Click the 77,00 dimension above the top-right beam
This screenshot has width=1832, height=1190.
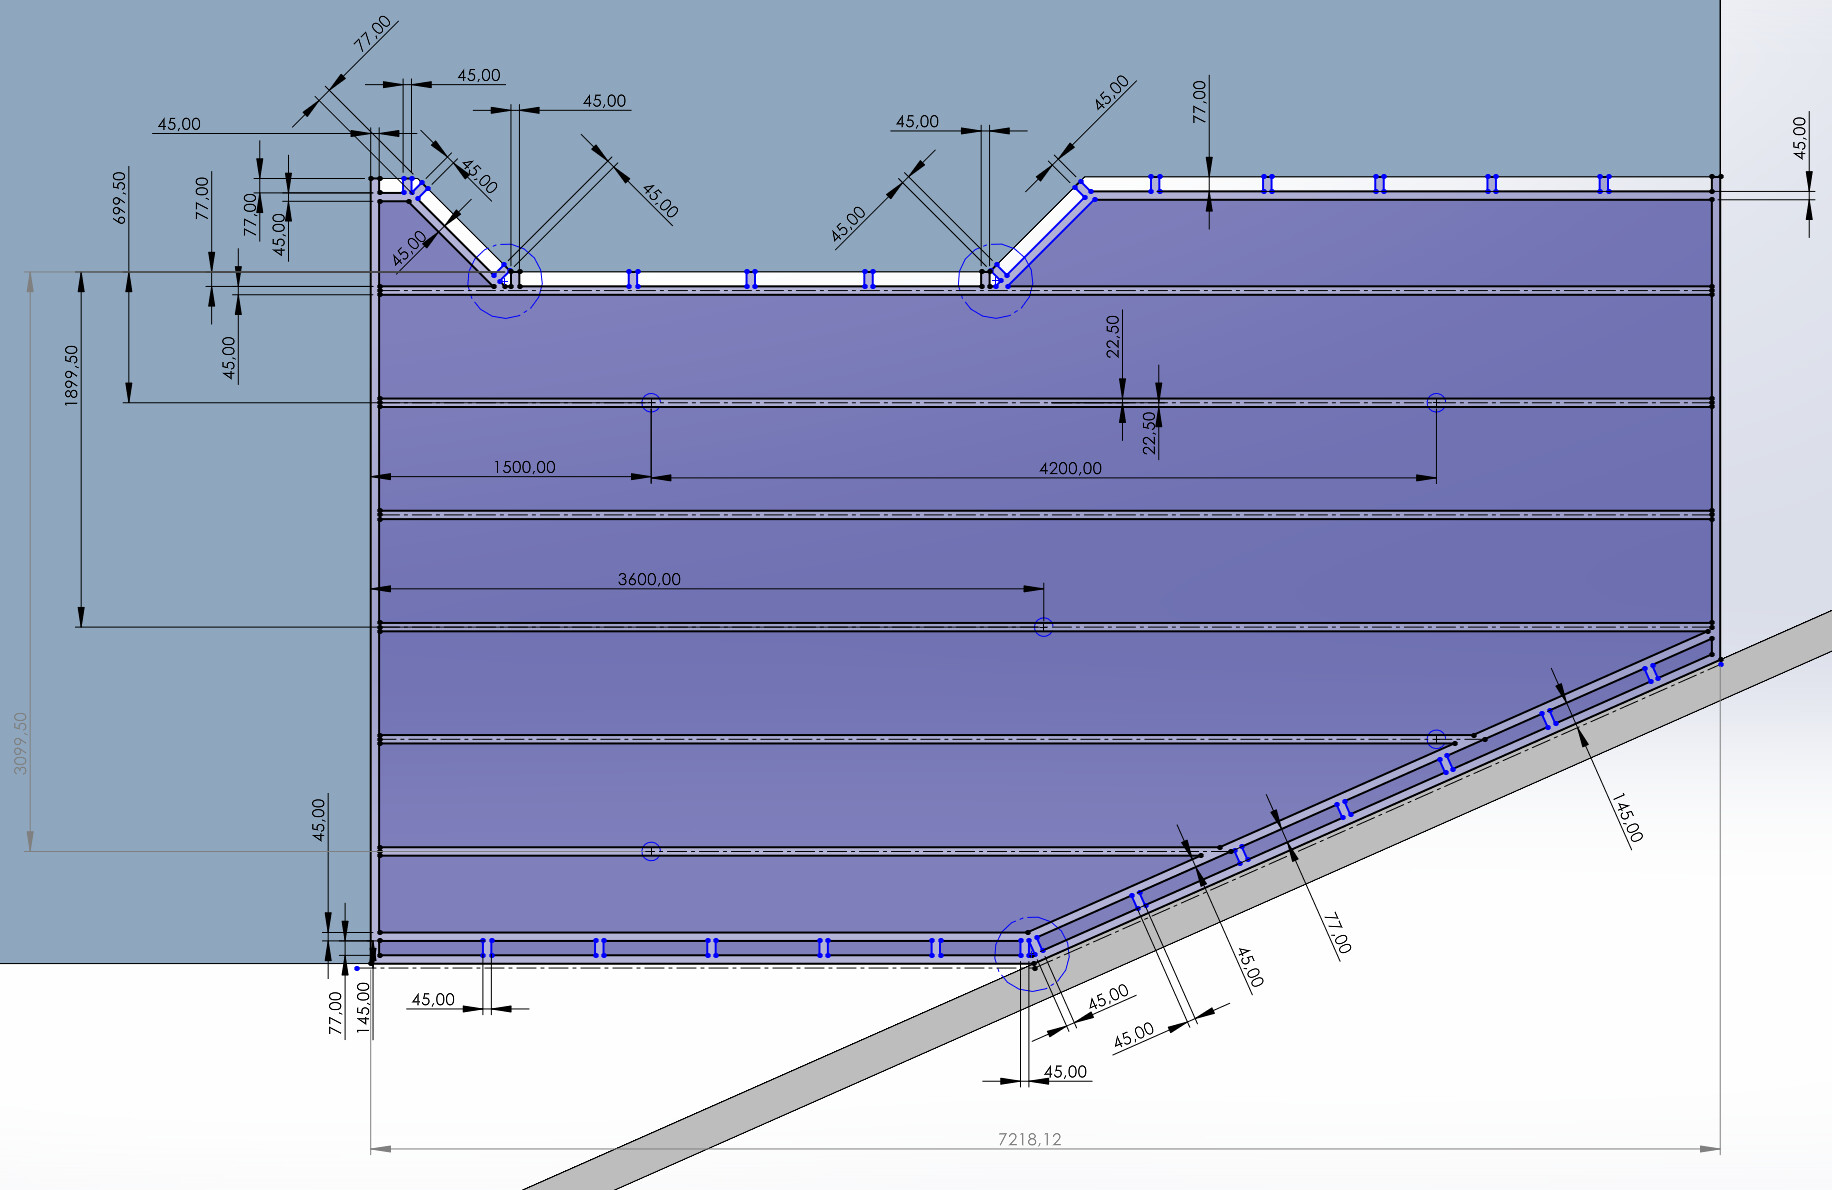tap(1200, 102)
